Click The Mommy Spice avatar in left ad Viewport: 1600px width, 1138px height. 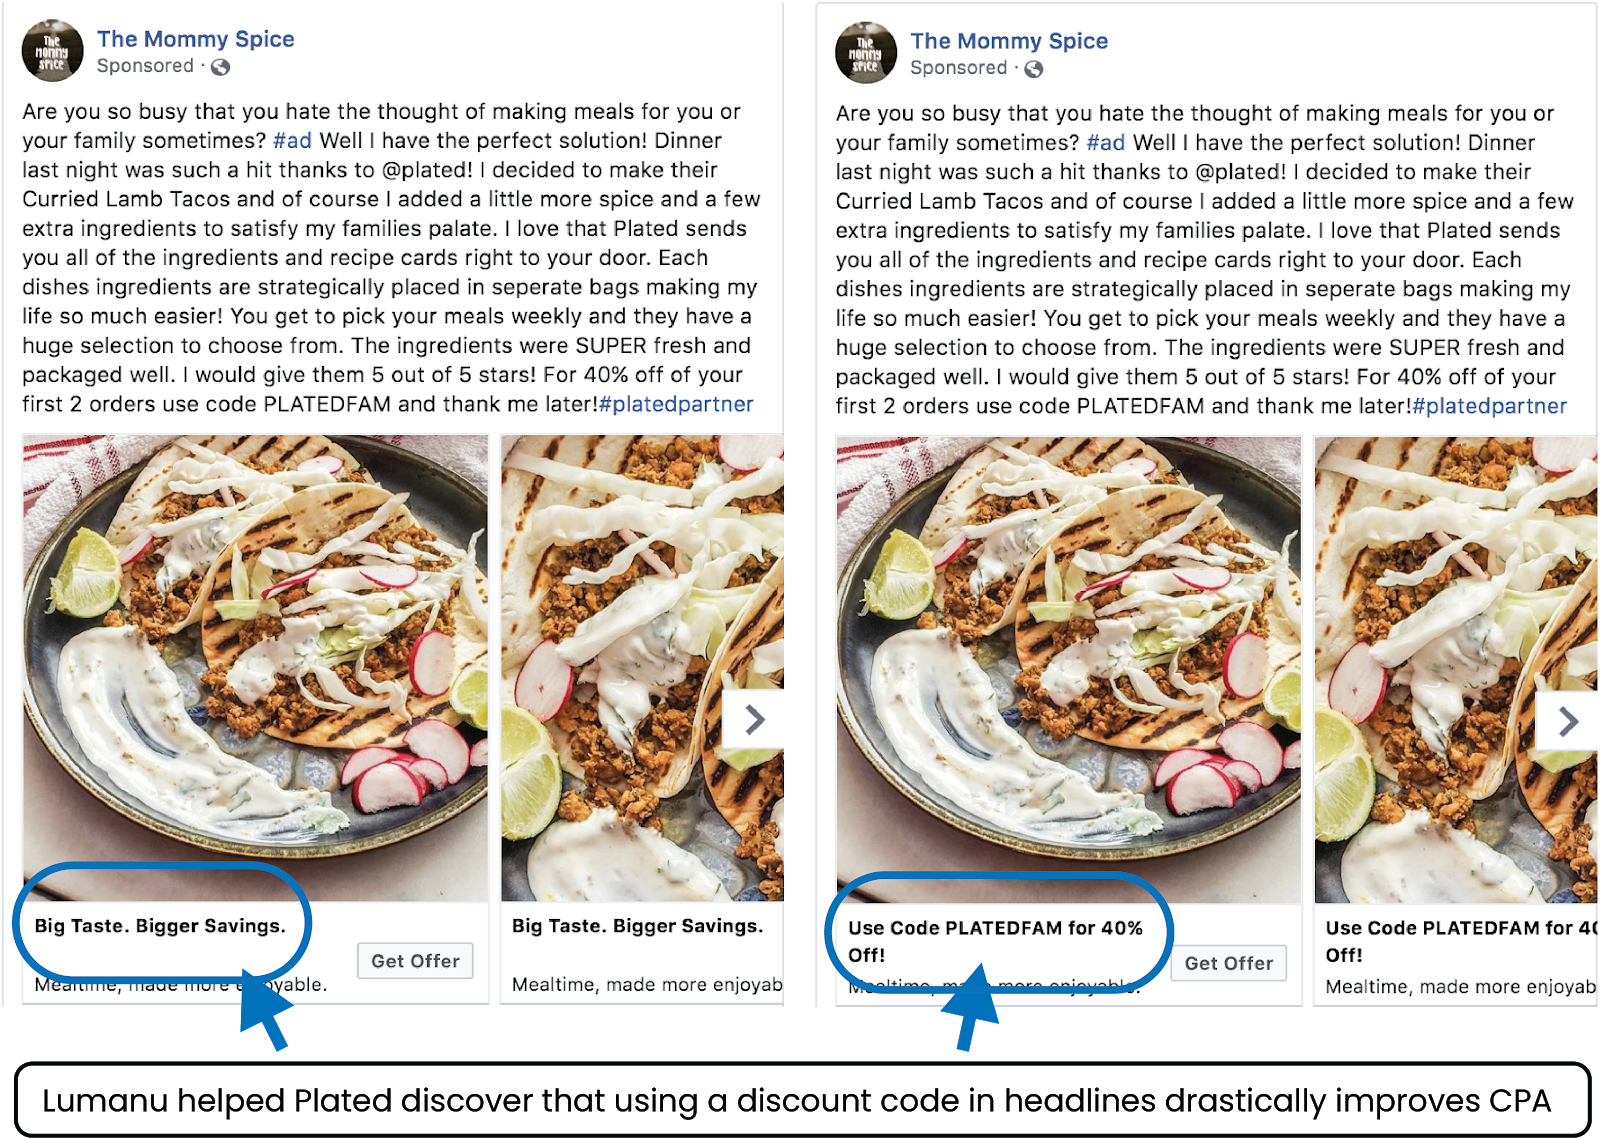click(x=52, y=51)
